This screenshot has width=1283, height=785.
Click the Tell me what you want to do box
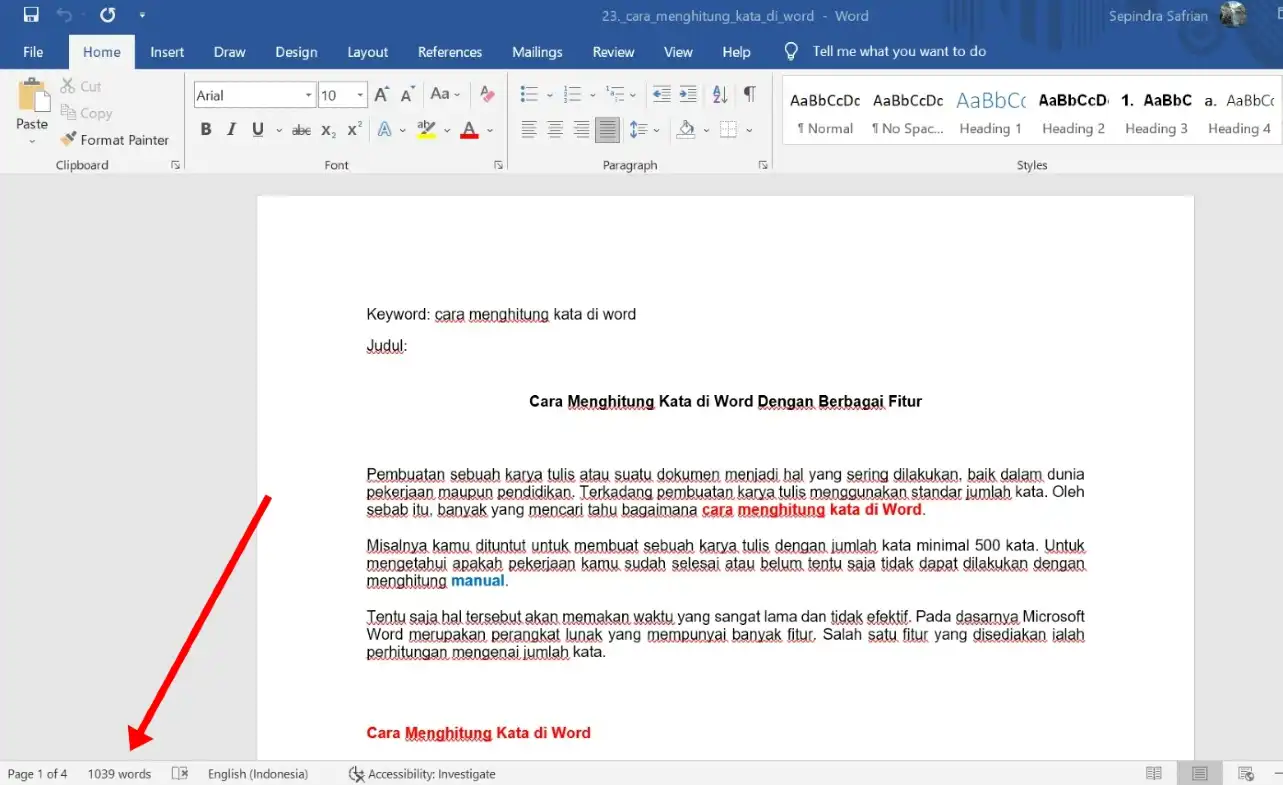(886, 51)
